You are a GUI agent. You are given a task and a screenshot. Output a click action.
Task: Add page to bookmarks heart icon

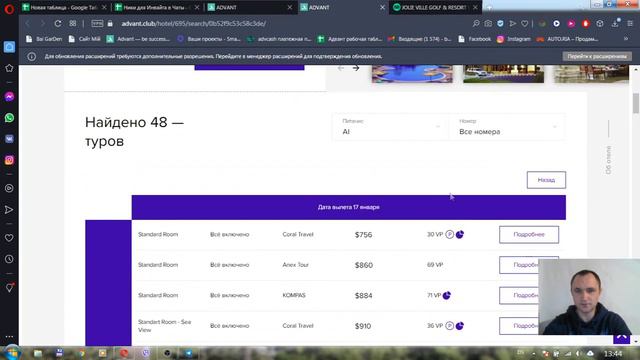tap(525, 24)
